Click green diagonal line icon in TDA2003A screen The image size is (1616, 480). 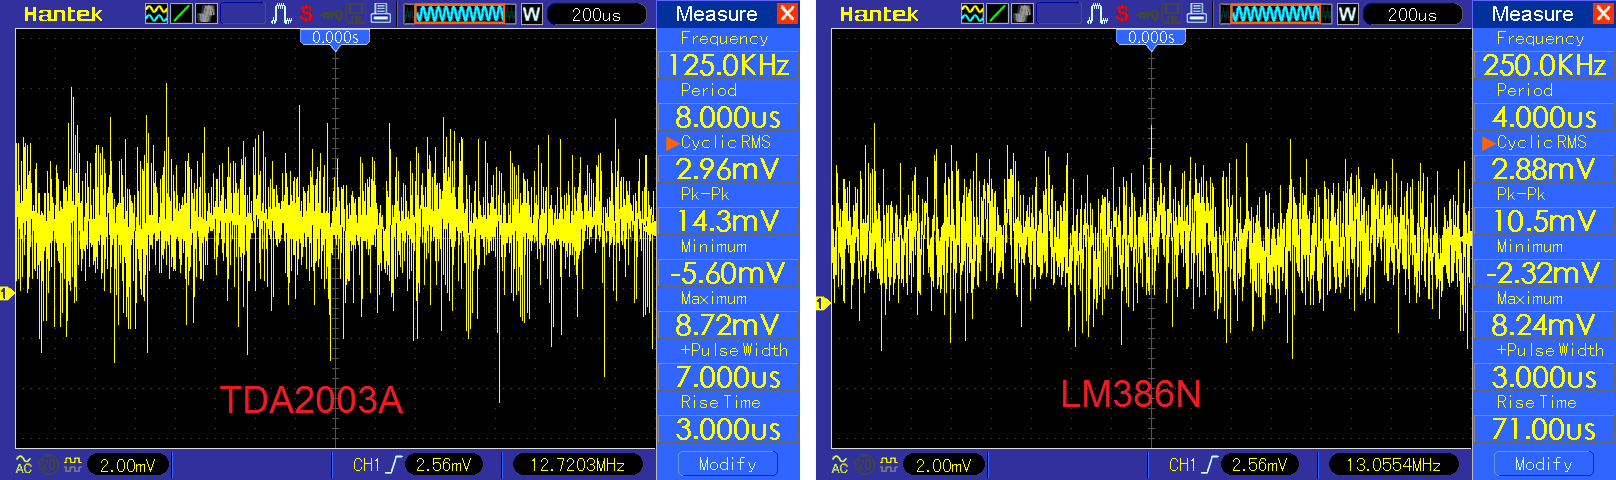click(182, 14)
